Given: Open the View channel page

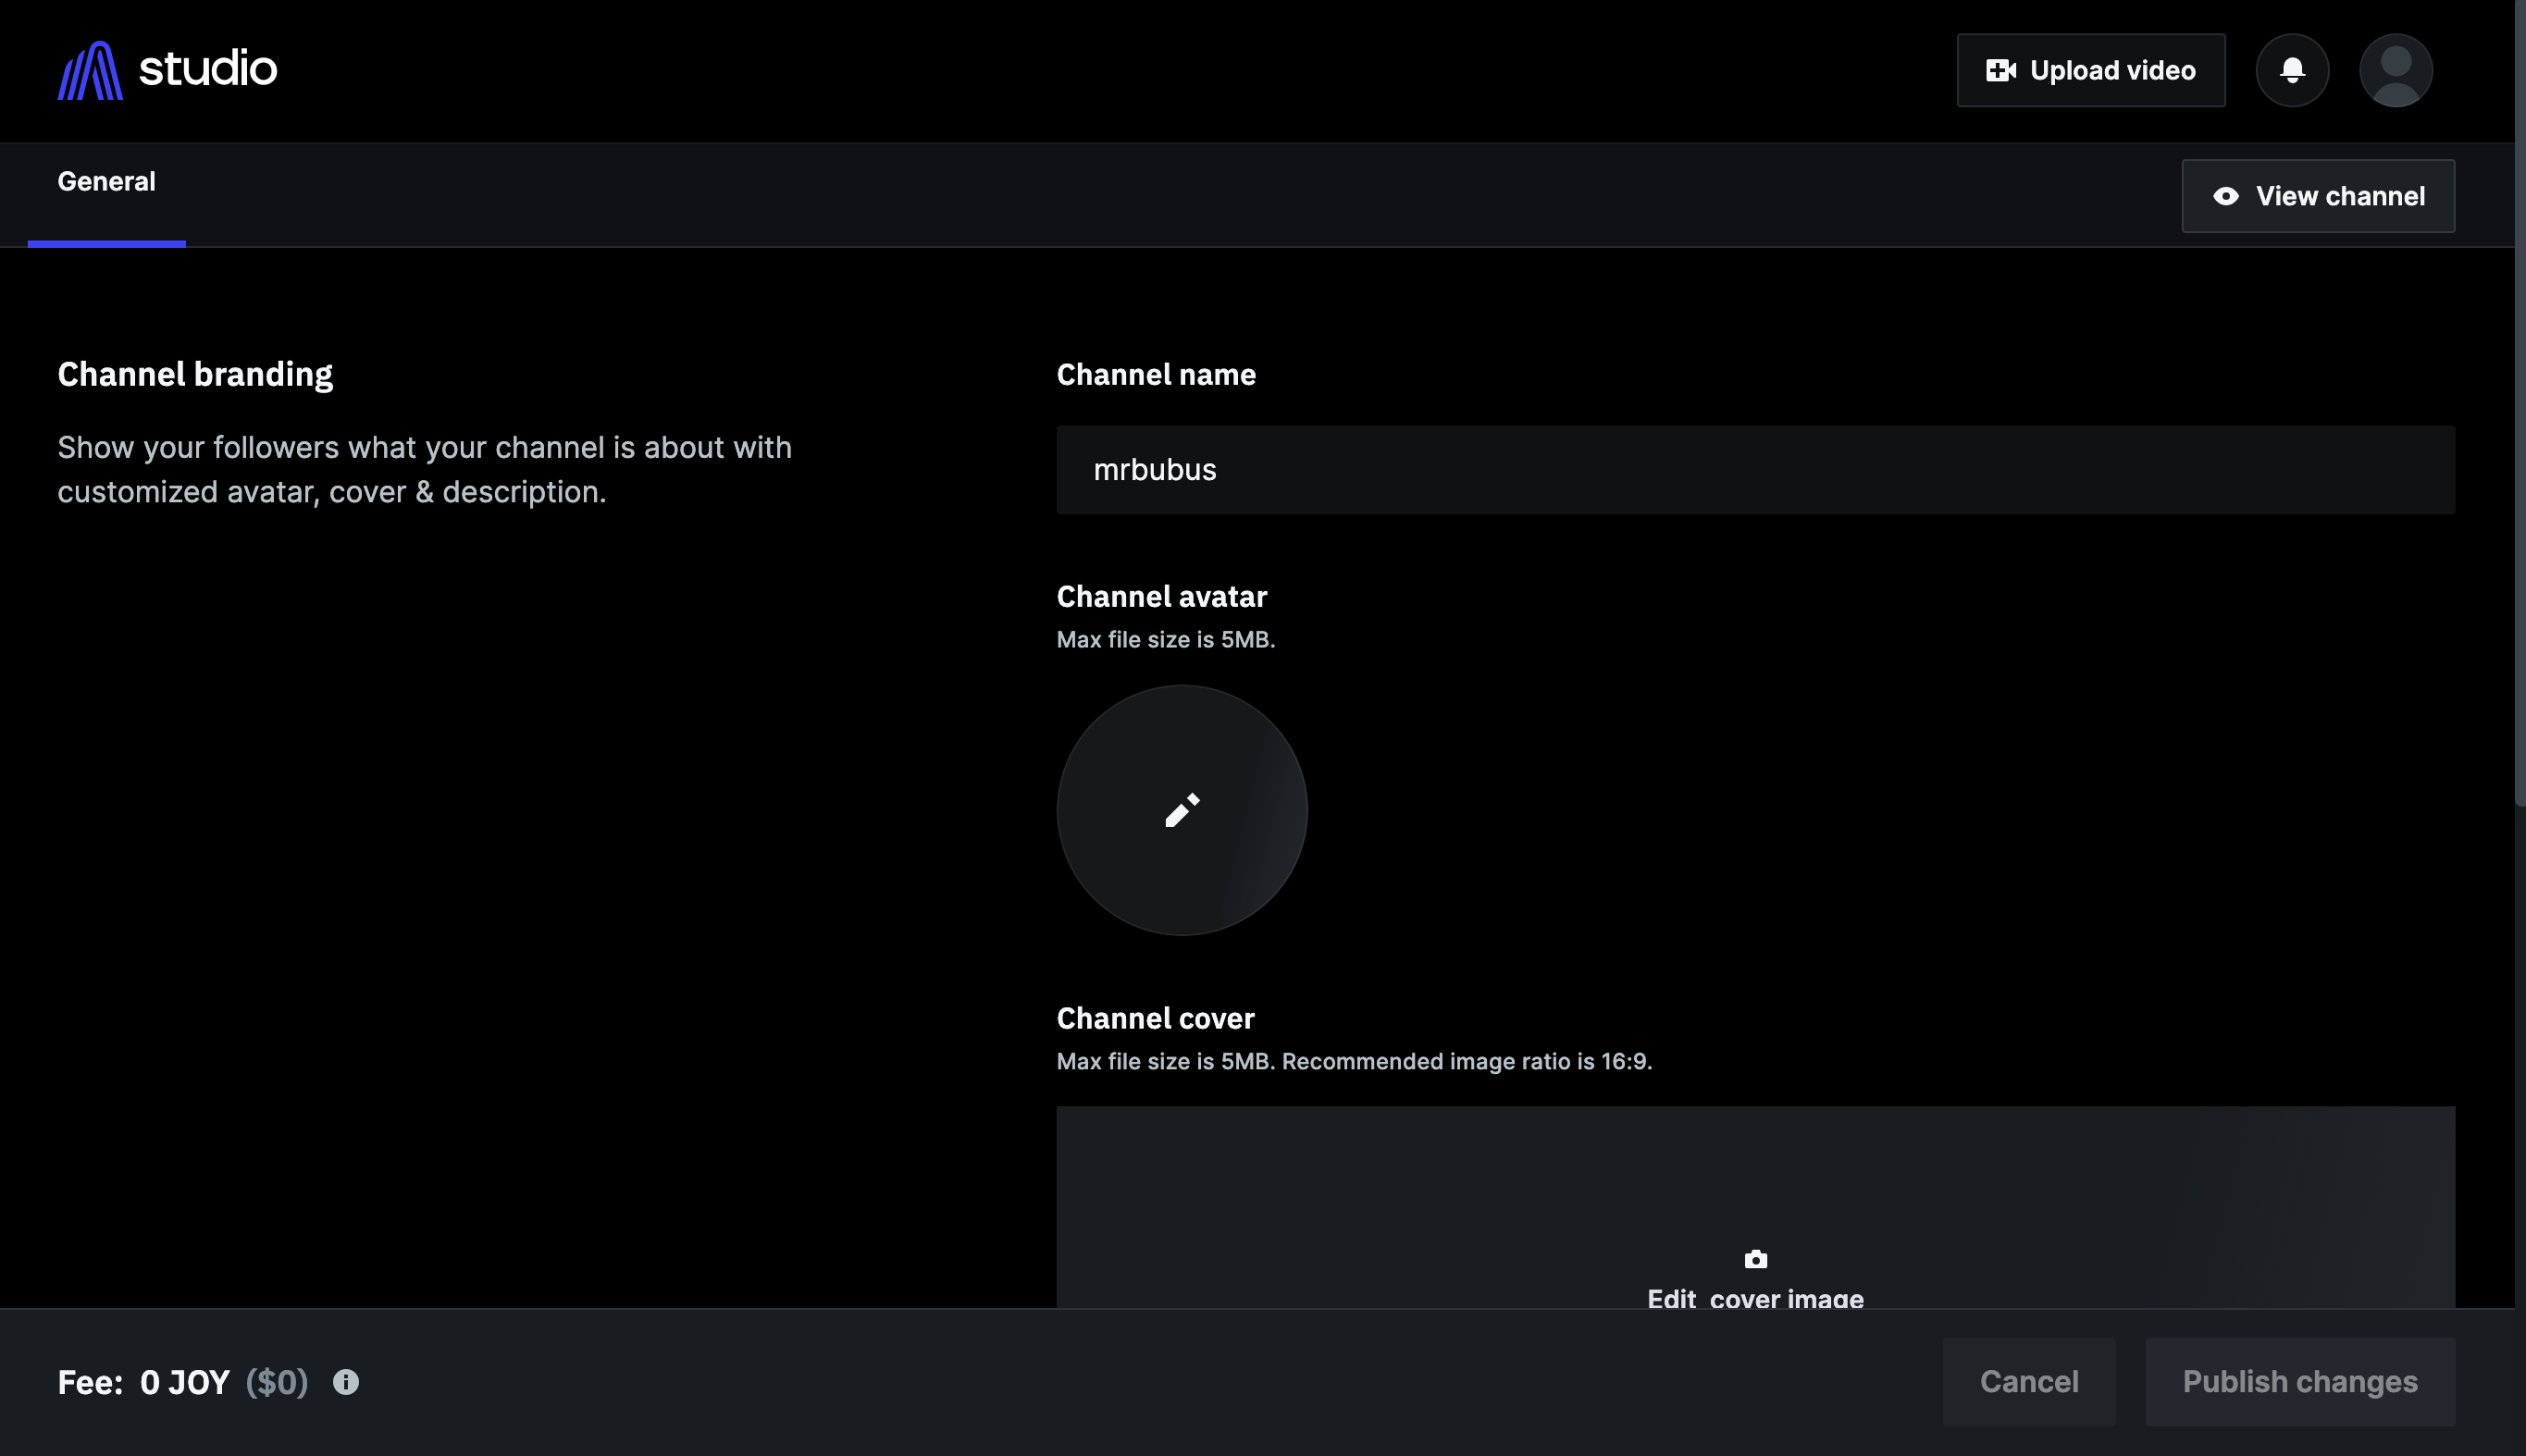Looking at the screenshot, I should pos(2318,195).
